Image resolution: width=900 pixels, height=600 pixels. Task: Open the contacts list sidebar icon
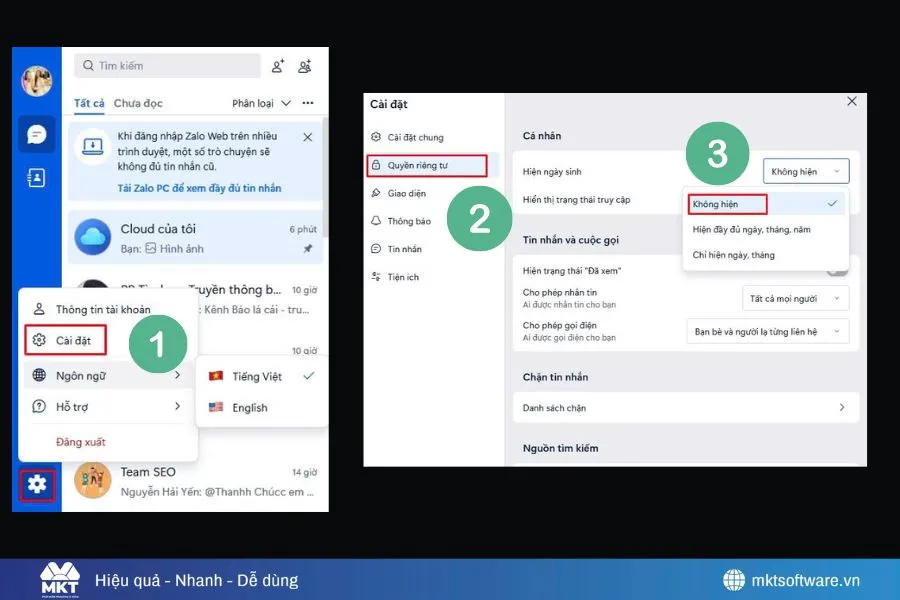click(x=37, y=178)
